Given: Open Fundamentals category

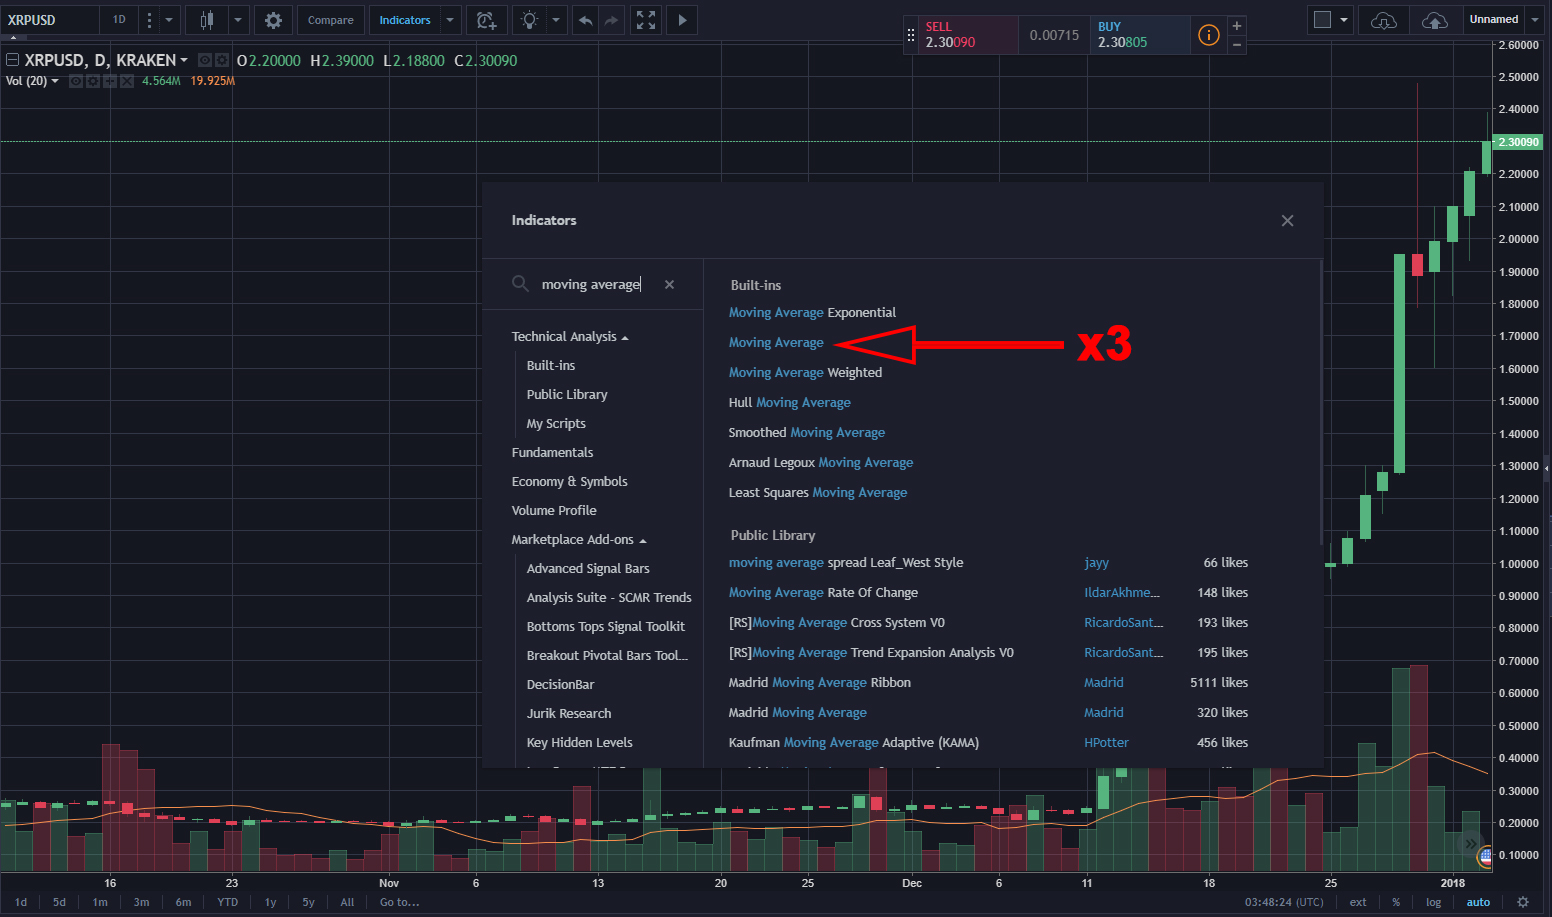Looking at the screenshot, I should click(552, 453).
